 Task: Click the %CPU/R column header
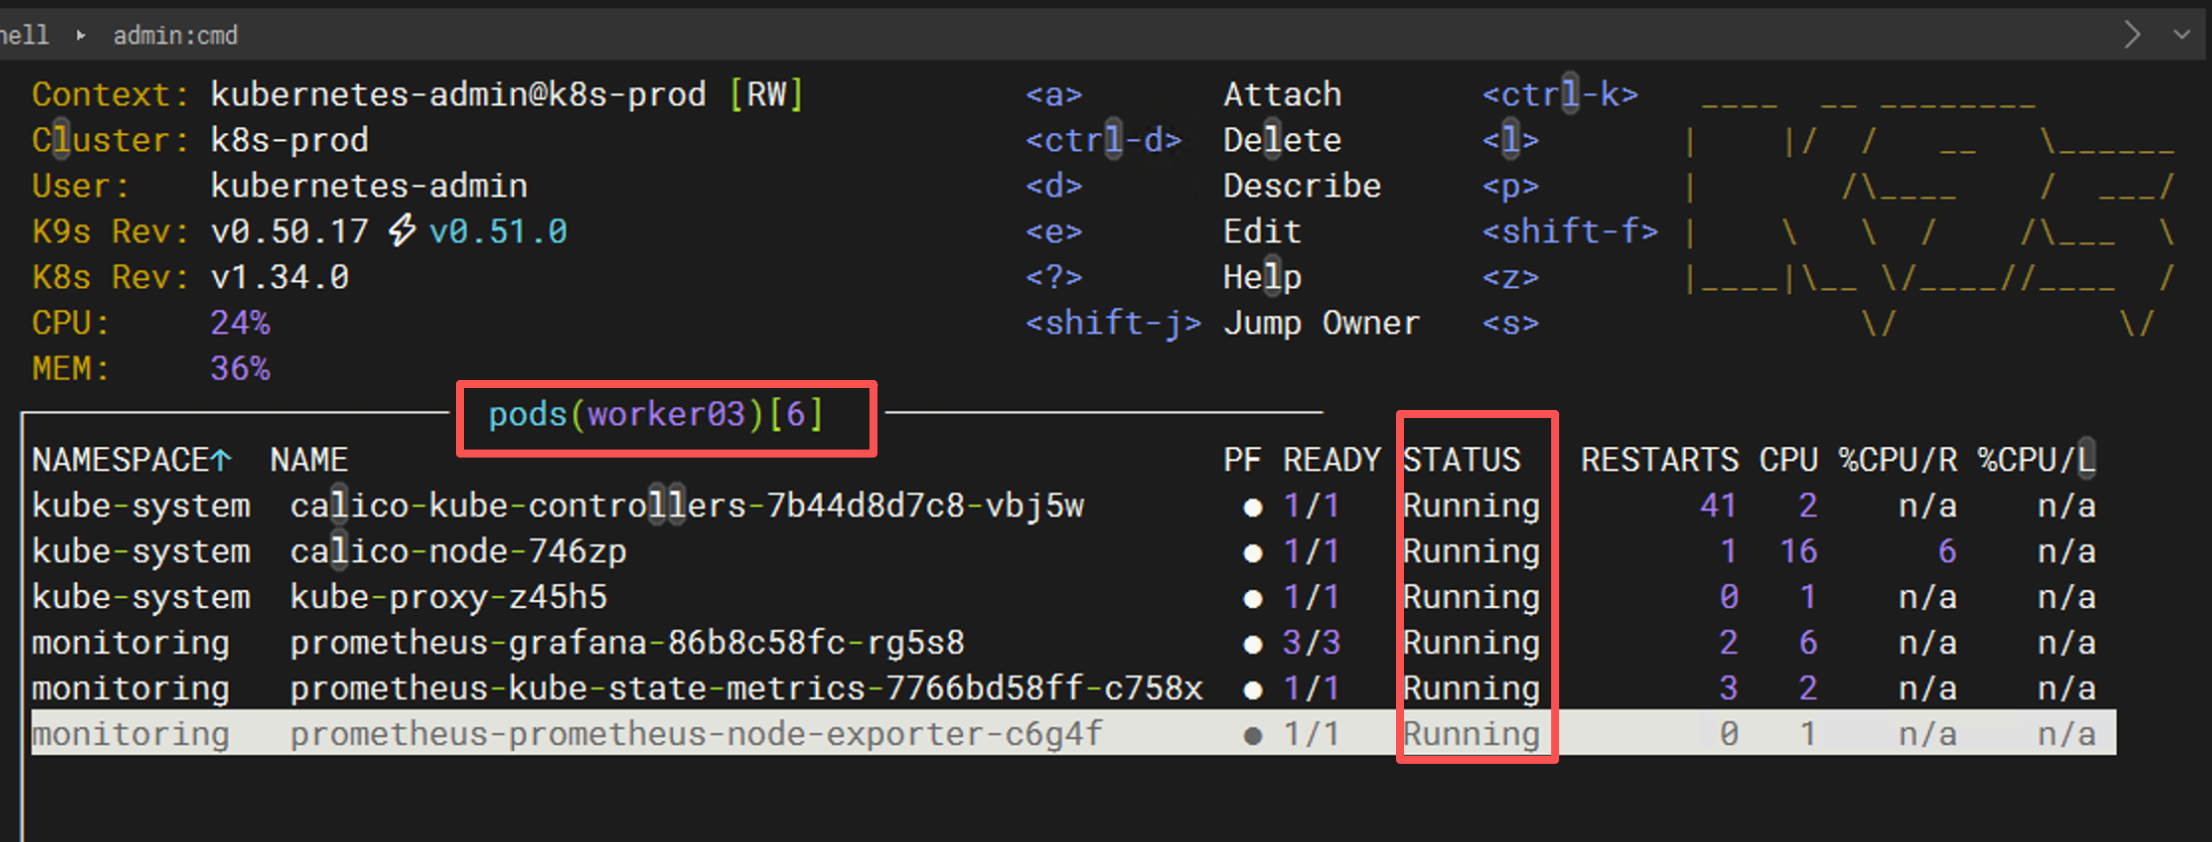point(1897,460)
